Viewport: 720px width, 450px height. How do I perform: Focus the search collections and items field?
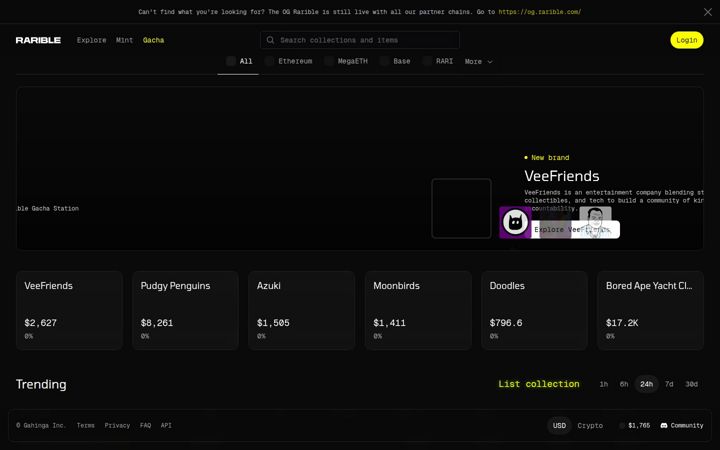360,40
